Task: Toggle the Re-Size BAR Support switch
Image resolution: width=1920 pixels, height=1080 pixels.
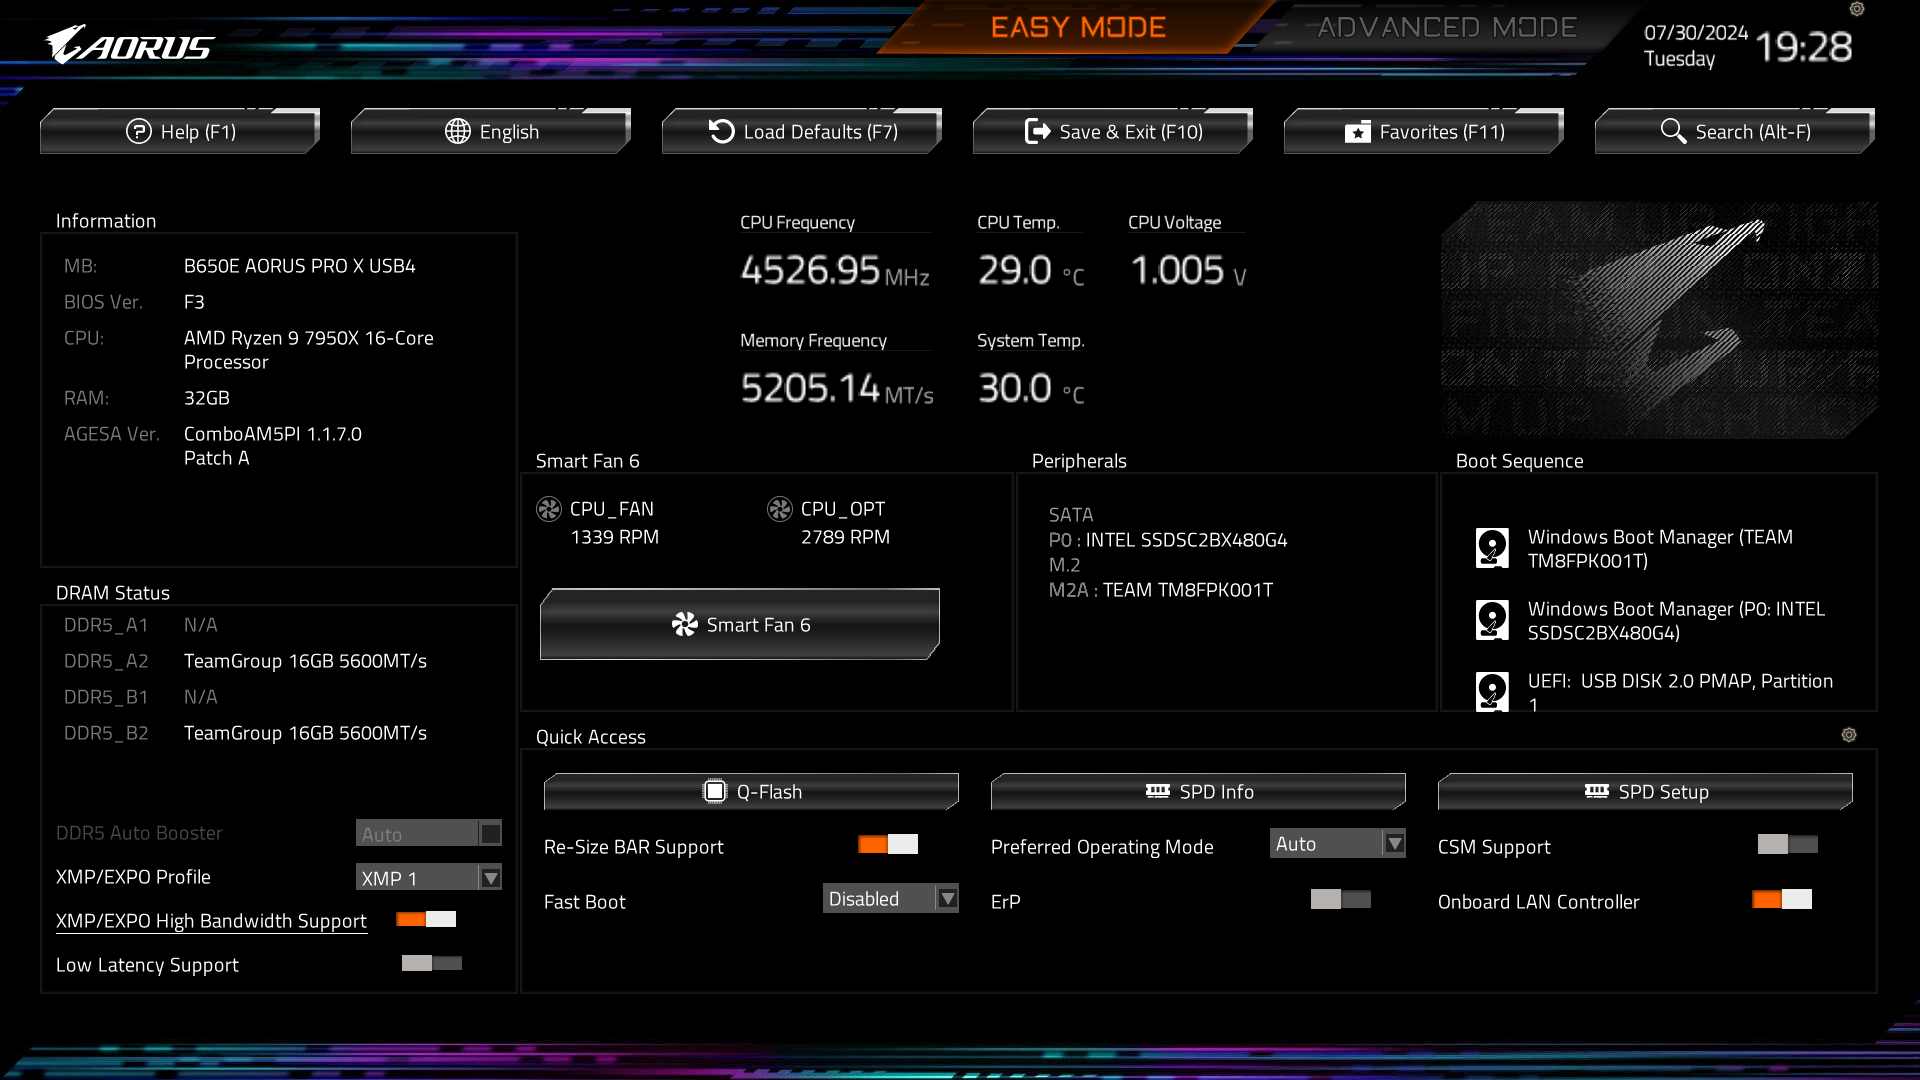Action: (x=887, y=845)
